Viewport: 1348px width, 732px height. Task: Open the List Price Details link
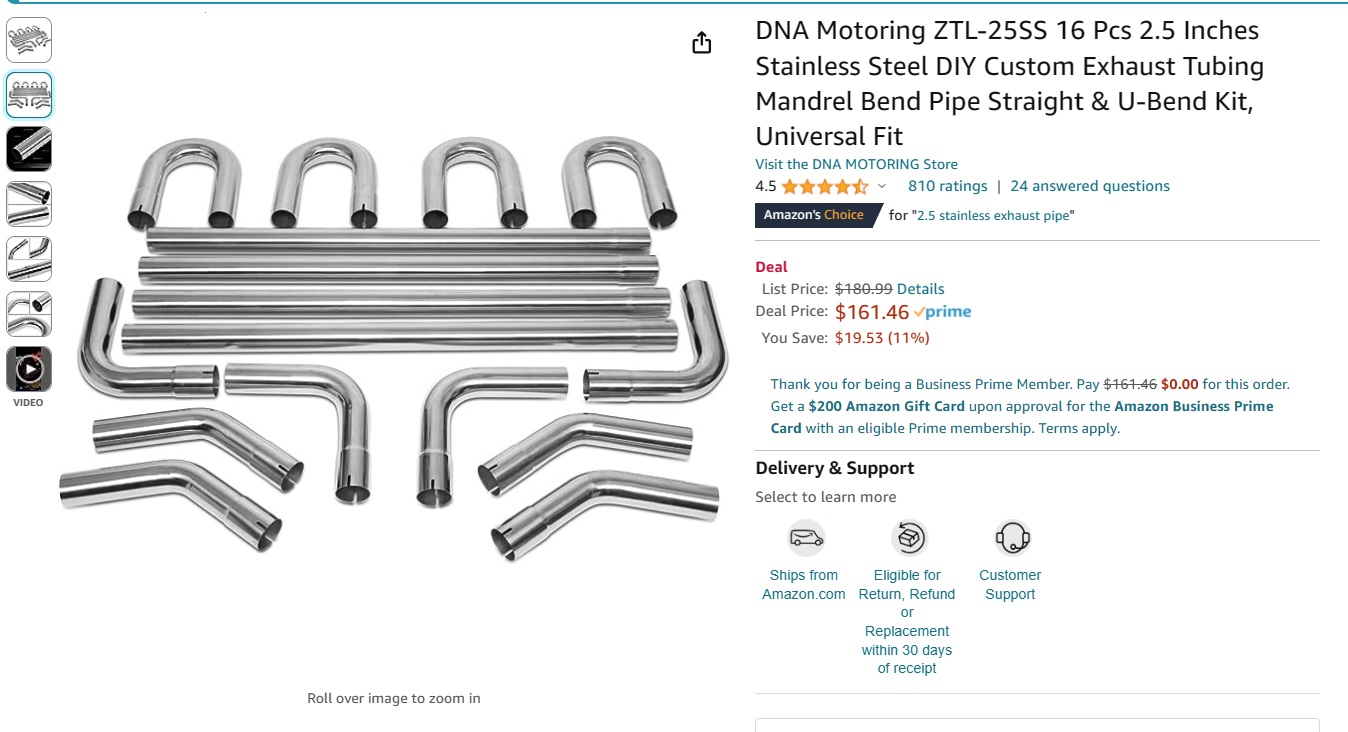pyautogui.click(x=920, y=289)
